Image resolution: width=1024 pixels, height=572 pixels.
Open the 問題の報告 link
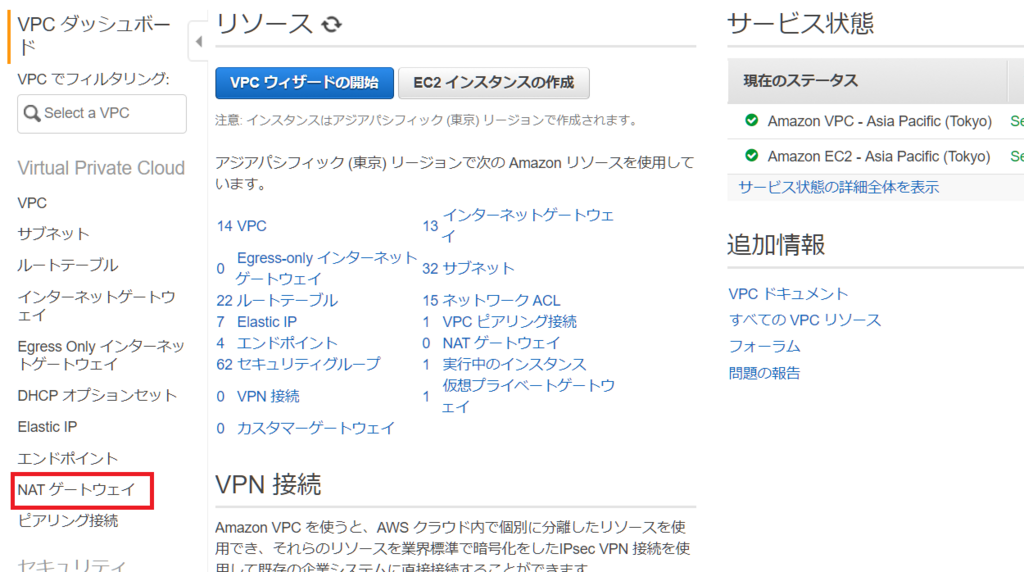click(764, 373)
